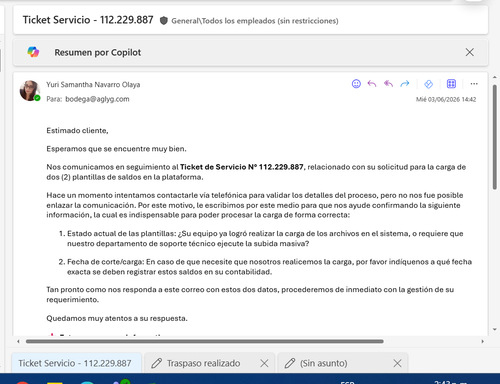Image resolution: width=500 pixels, height=384 pixels.
Task: Click bold text Ticket de Servicio N° 112.229.887
Action: pyautogui.click(x=242, y=167)
